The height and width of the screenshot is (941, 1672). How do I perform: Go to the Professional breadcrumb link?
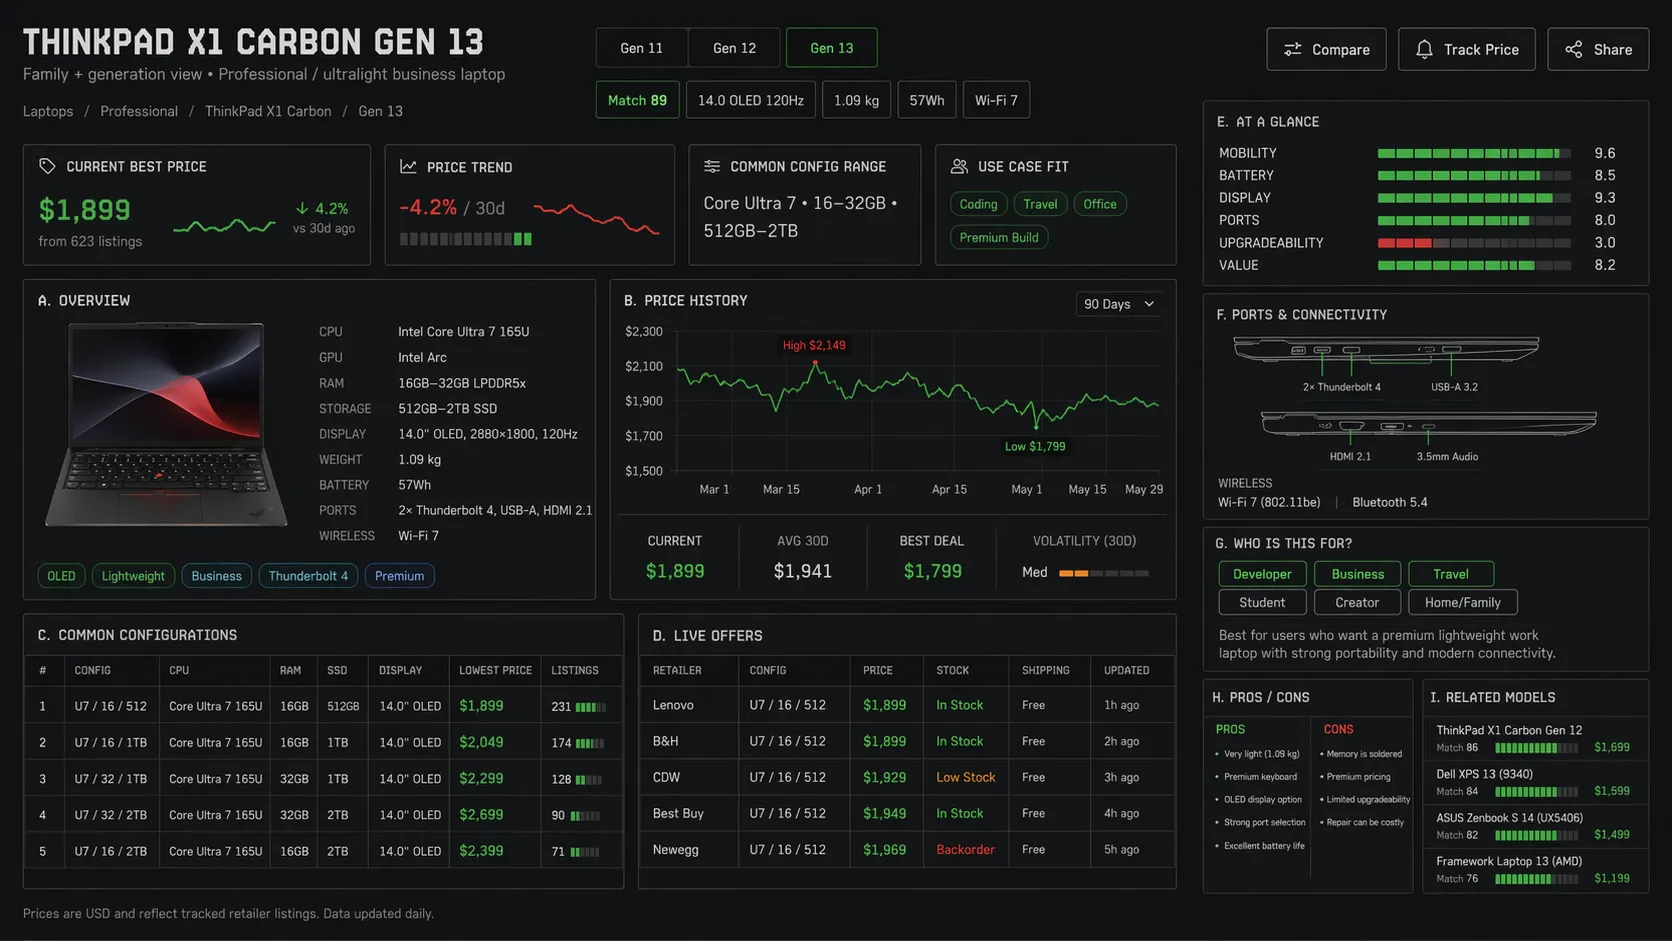139,111
